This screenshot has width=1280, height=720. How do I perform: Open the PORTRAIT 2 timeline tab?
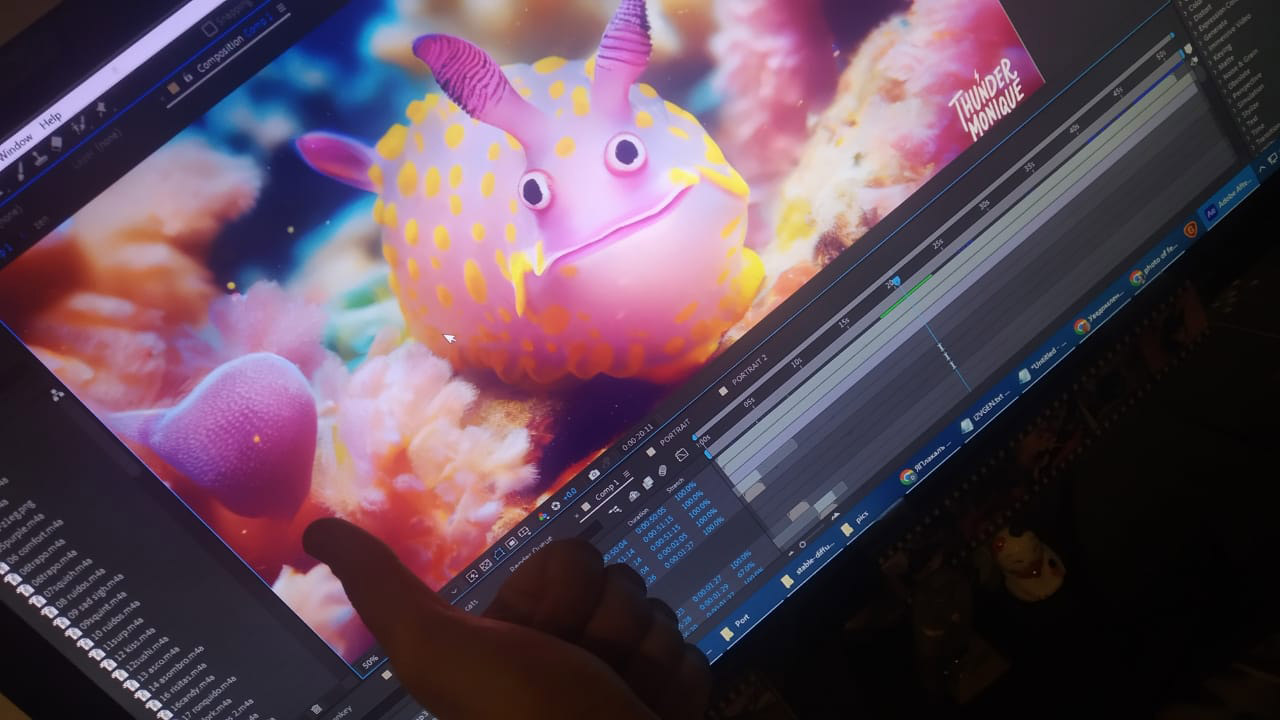pyautogui.click(x=749, y=371)
